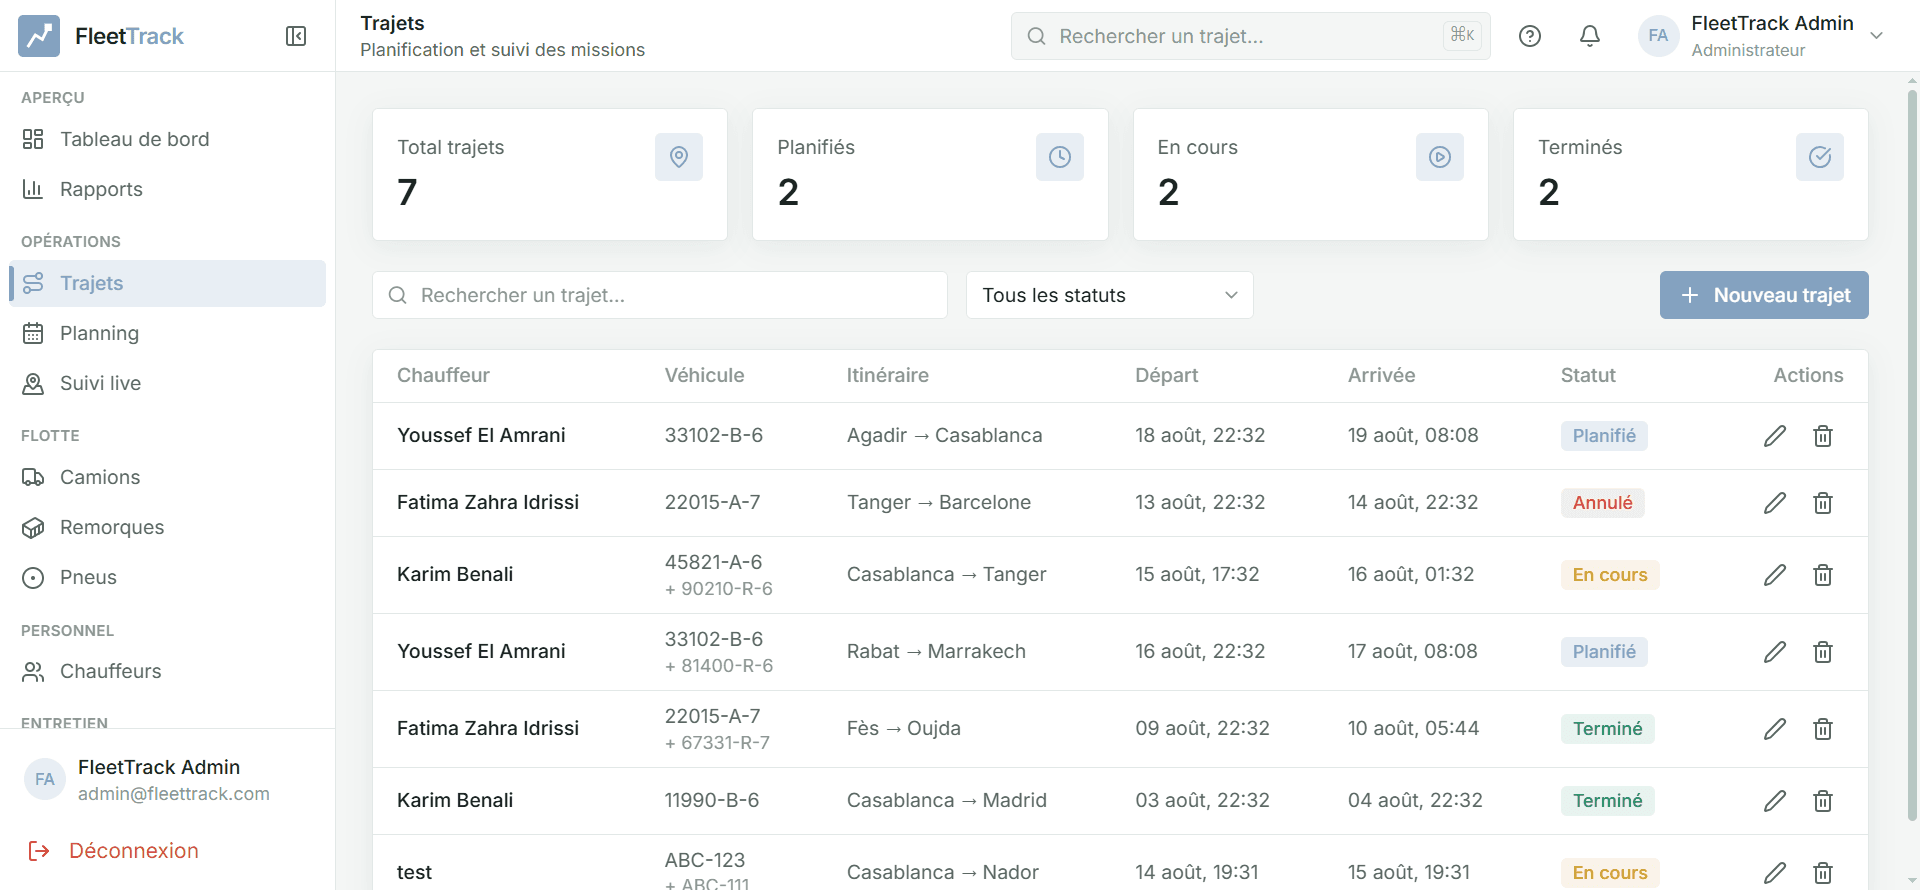Delete the Casablanca → Nador trip
1920x890 pixels.
pos(1823,873)
